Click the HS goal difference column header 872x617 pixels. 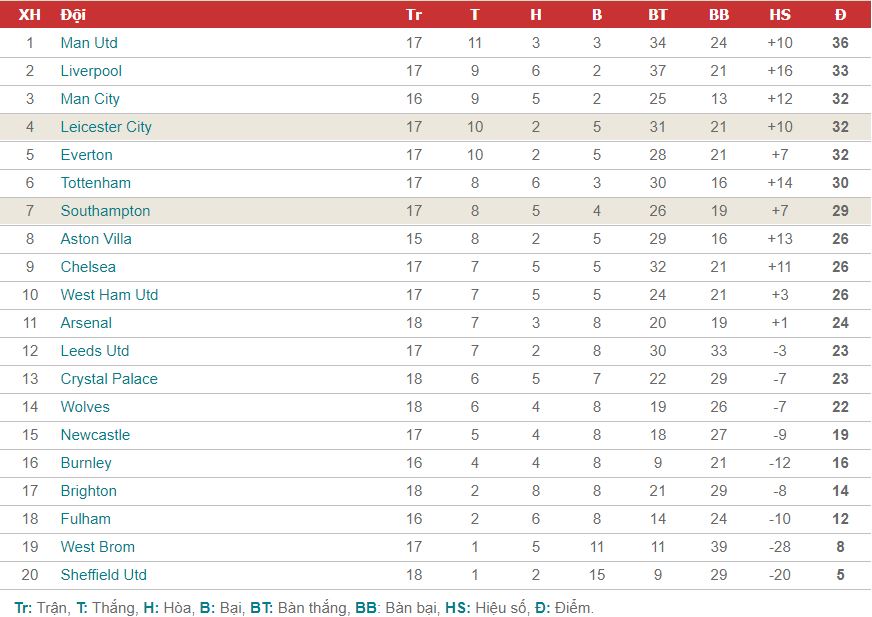780,14
